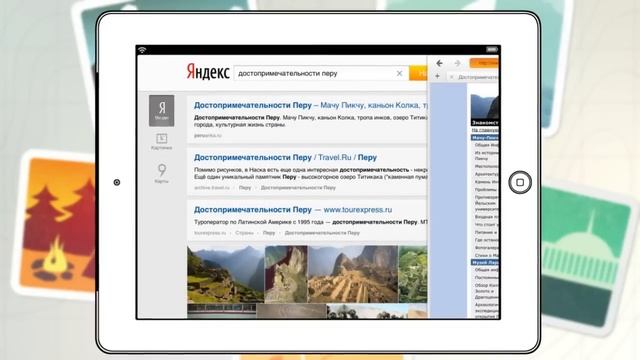The width and height of the screenshot is (640, 360).
Task: Click the orange button in side browser panel
Action: click(x=484, y=63)
